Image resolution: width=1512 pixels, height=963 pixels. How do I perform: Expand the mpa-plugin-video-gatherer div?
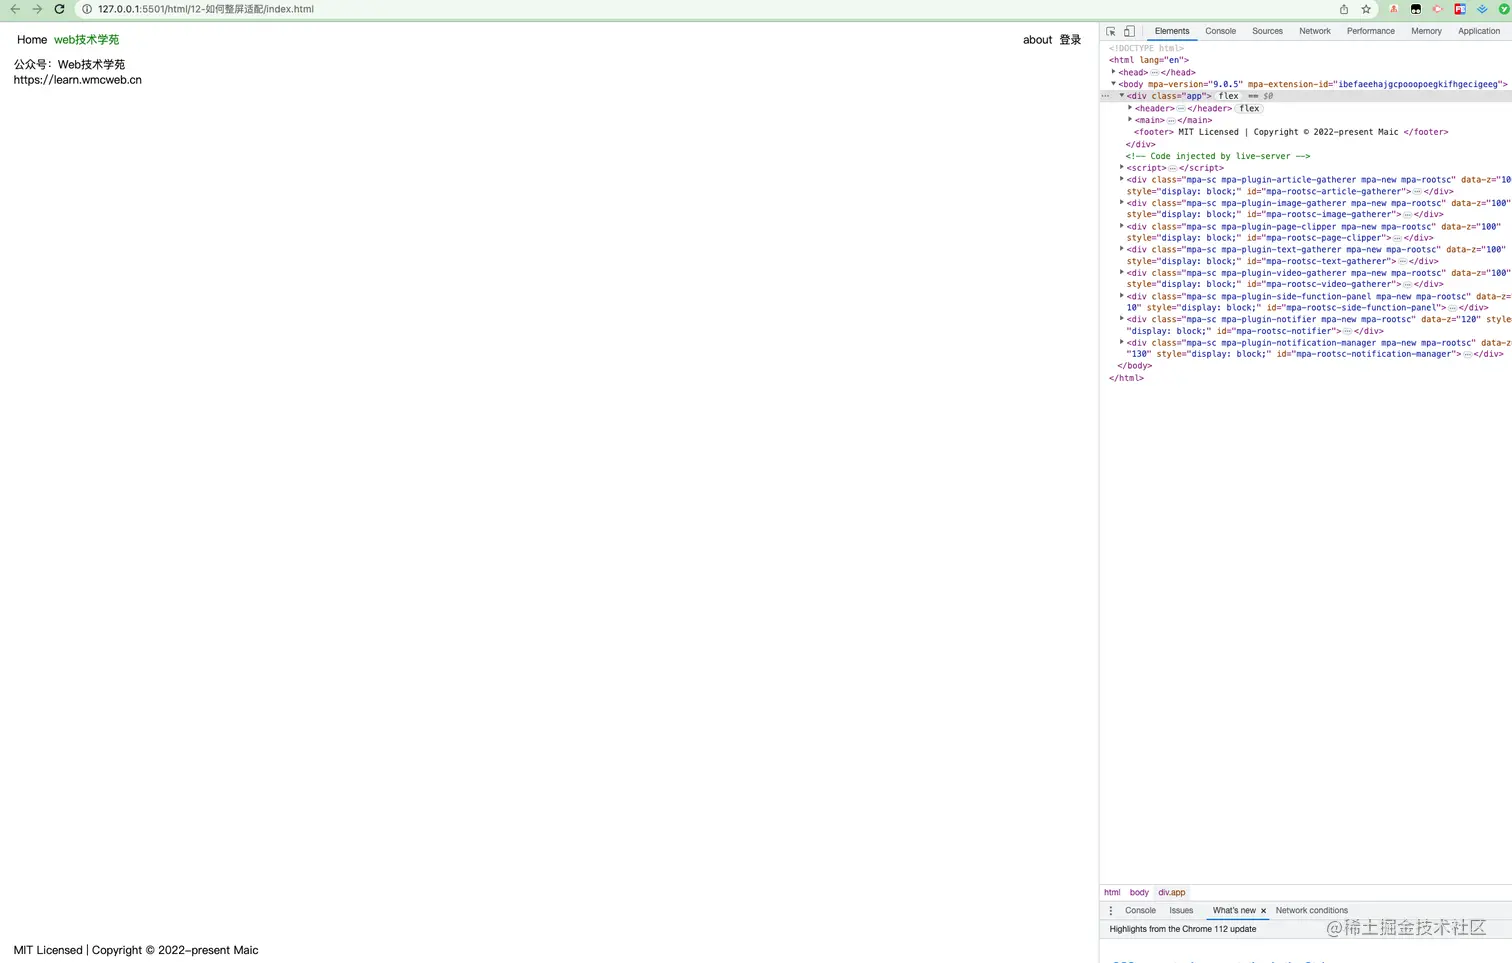pos(1121,272)
